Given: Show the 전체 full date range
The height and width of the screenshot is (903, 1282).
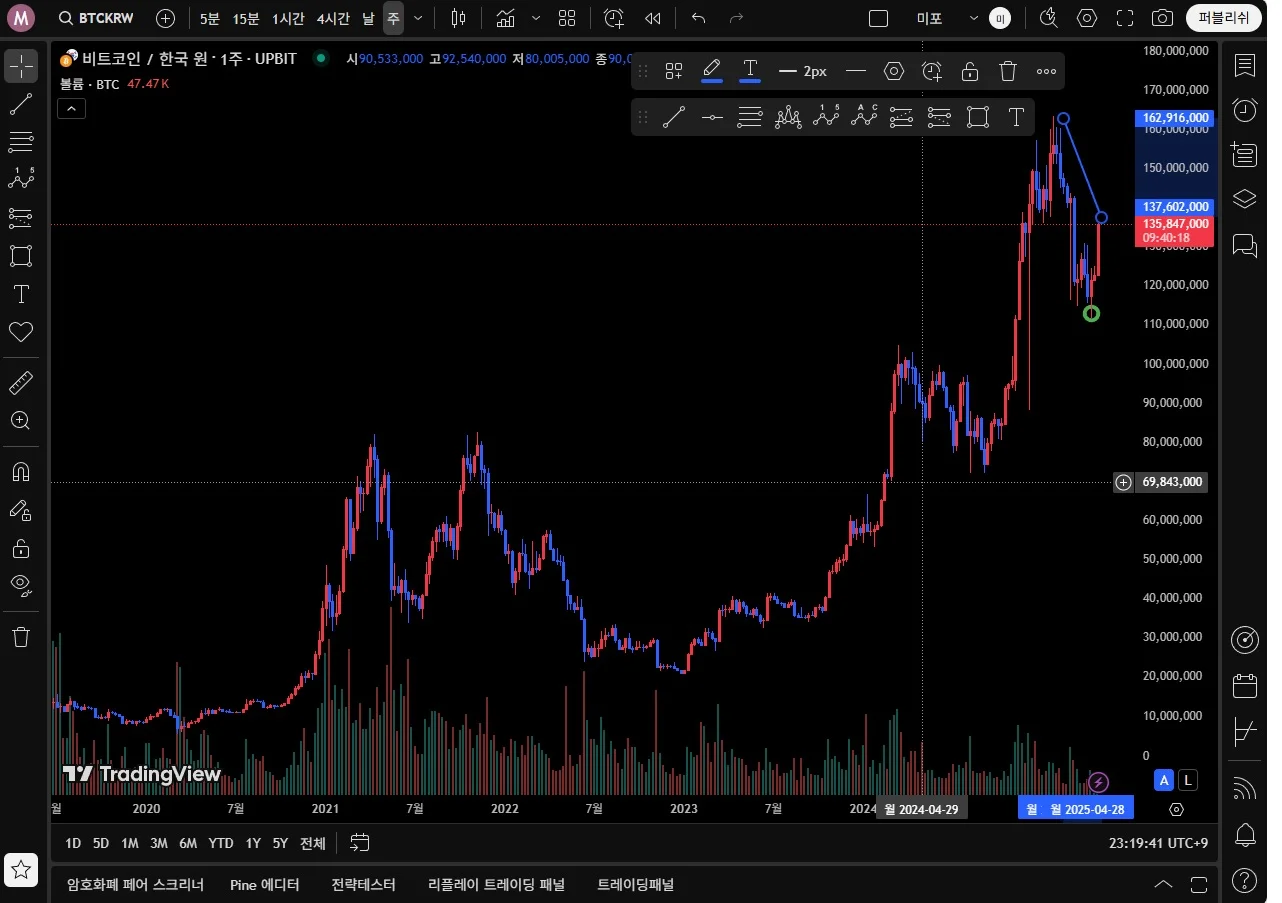Looking at the screenshot, I should (313, 843).
